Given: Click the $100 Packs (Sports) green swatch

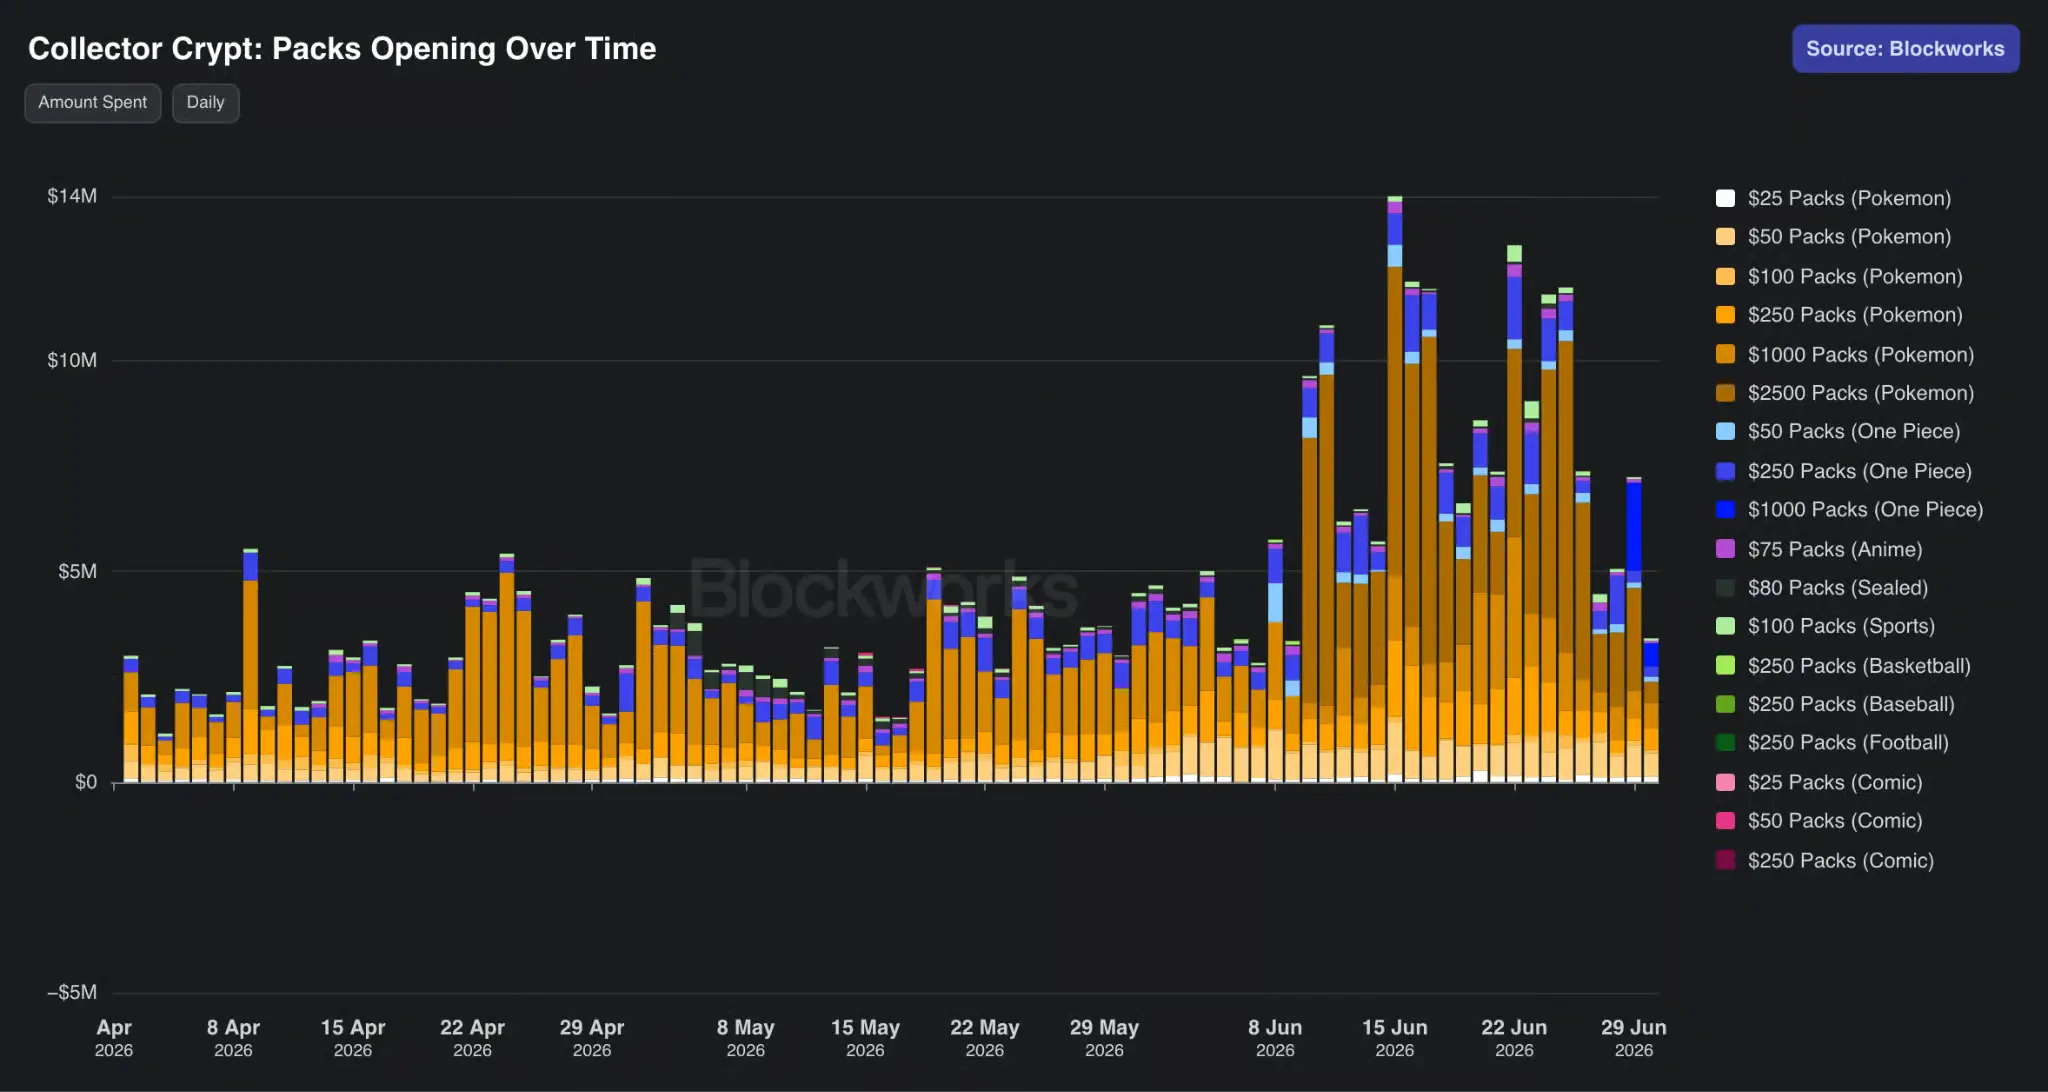Looking at the screenshot, I should (x=1725, y=626).
